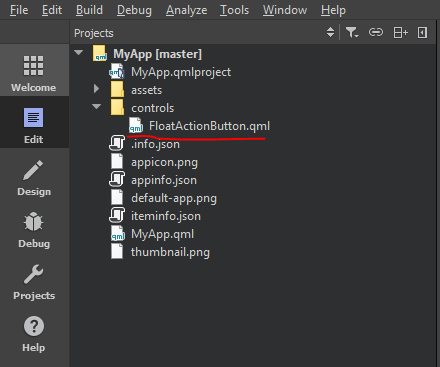Select the controls folder name
This screenshot has height=367, width=440.
[152, 108]
